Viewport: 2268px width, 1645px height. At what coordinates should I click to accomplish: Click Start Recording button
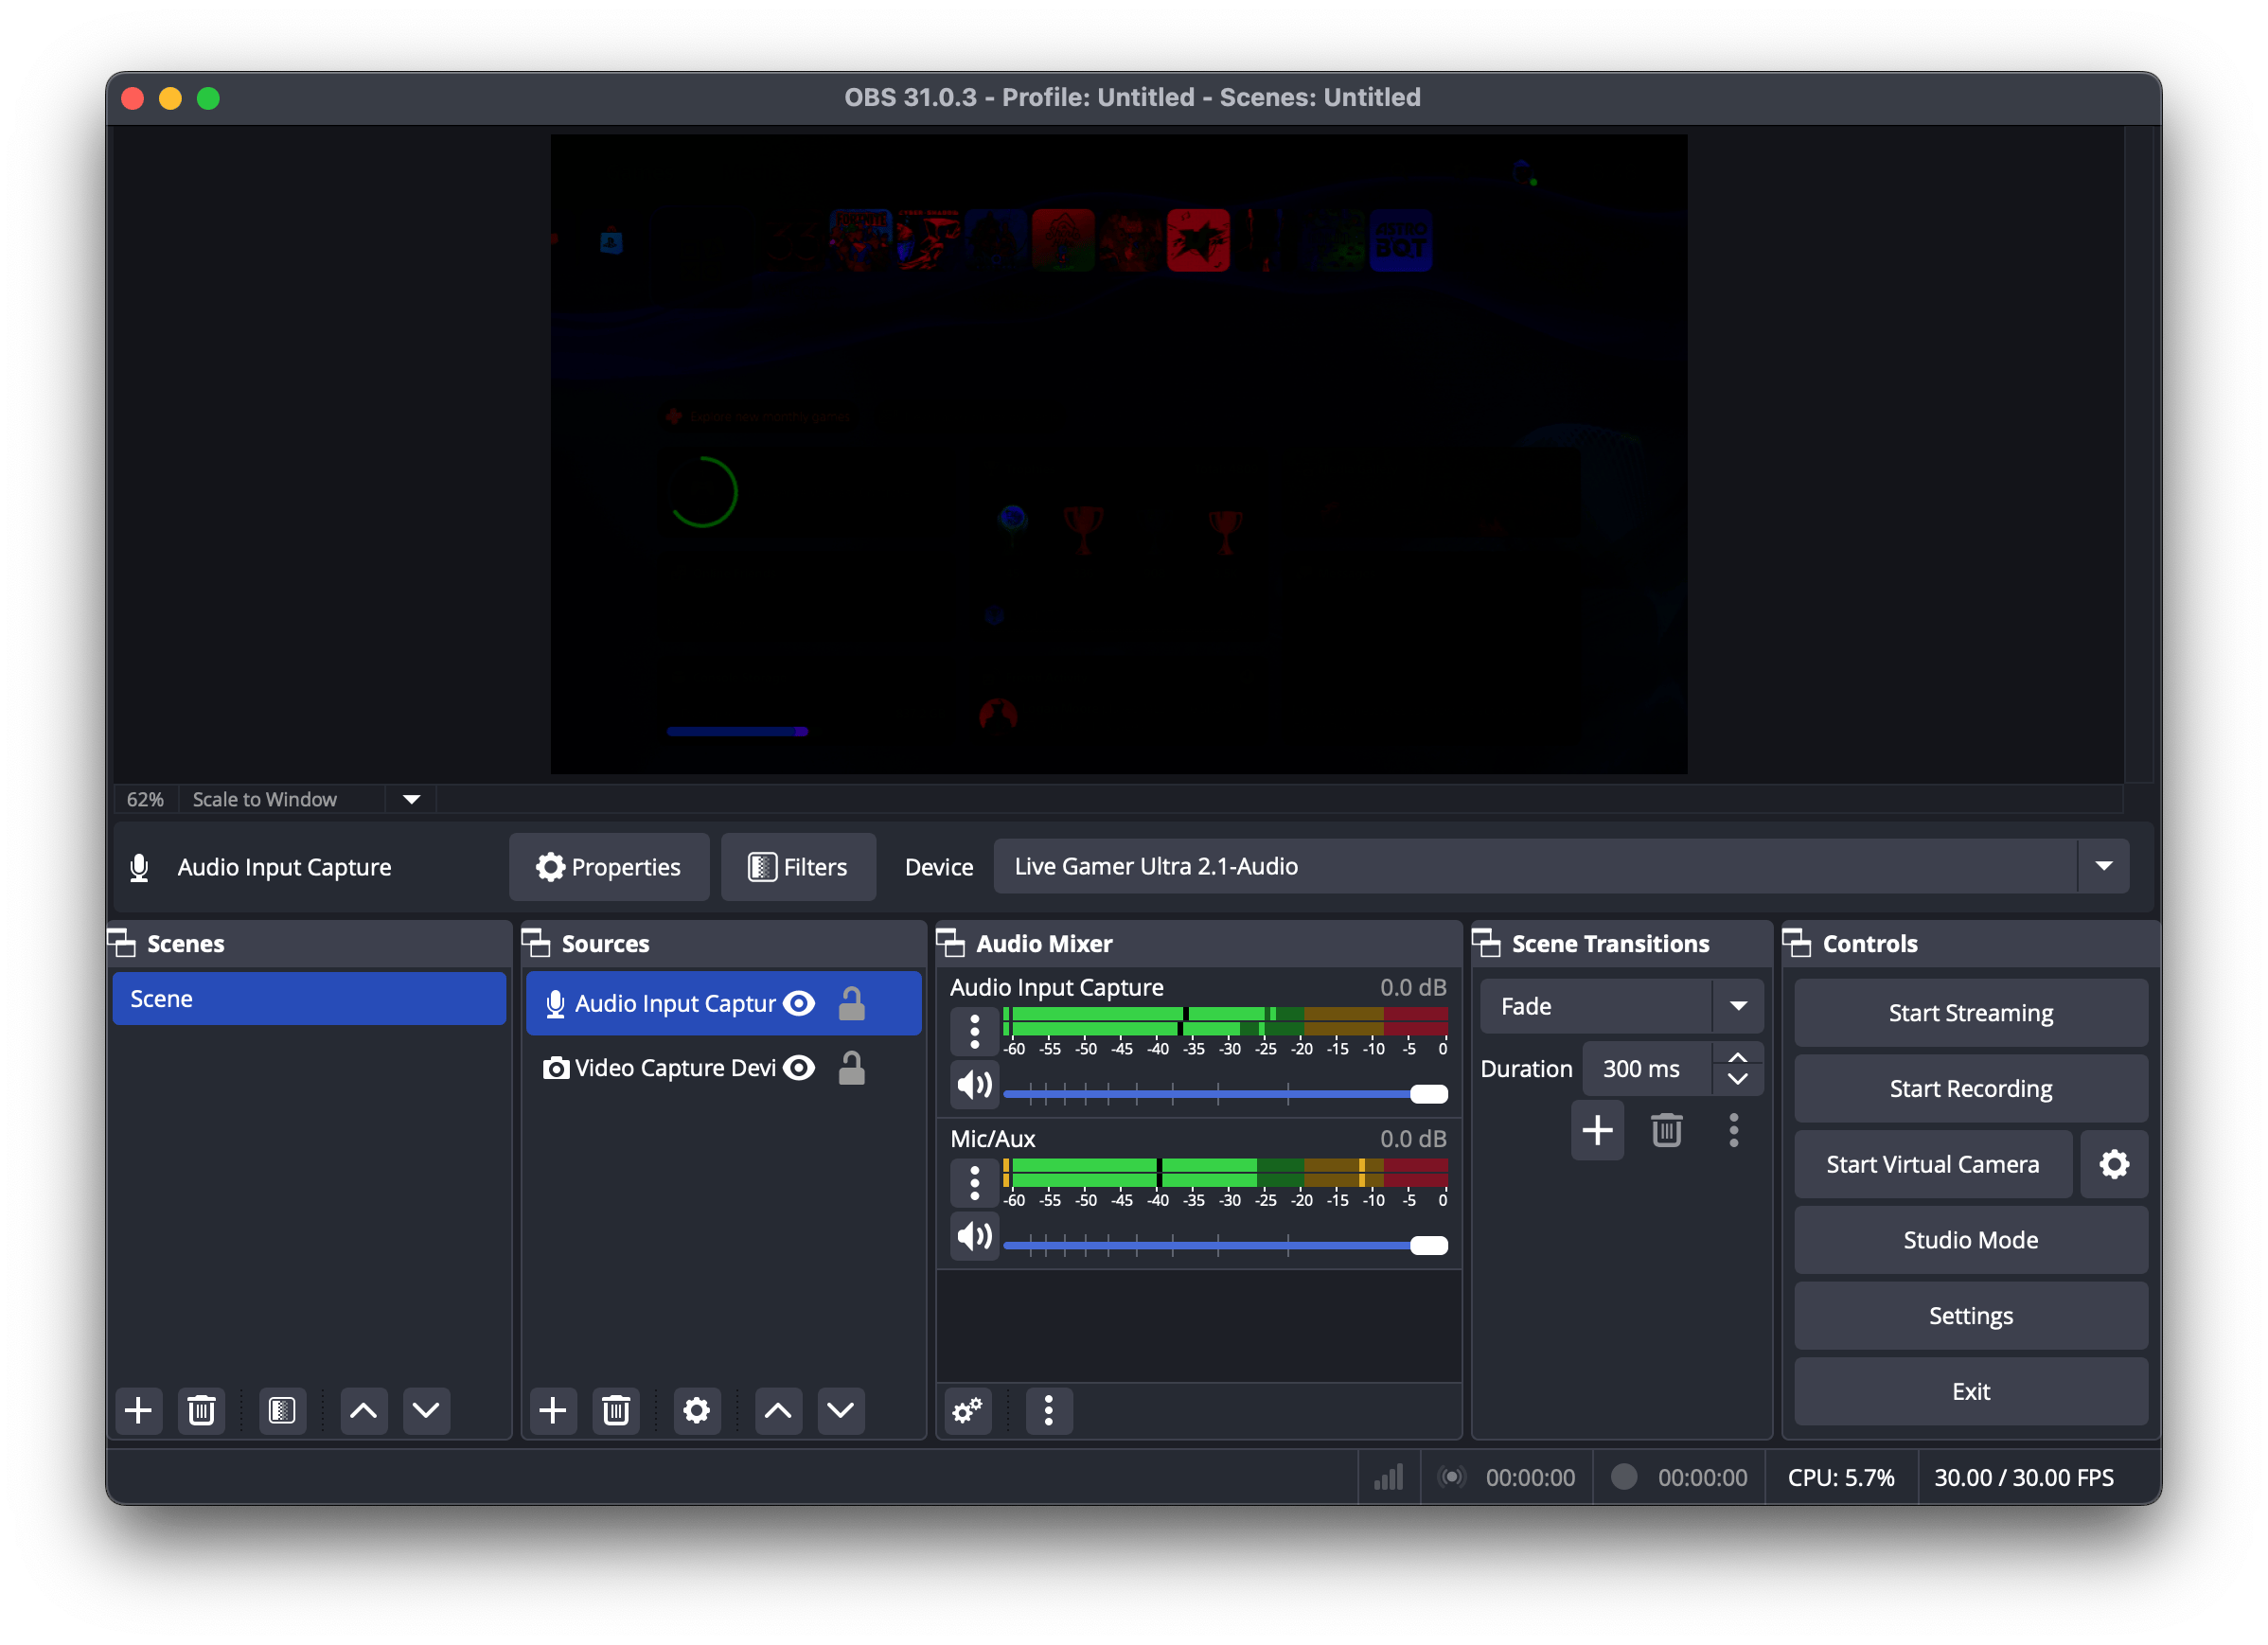click(x=1970, y=1088)
